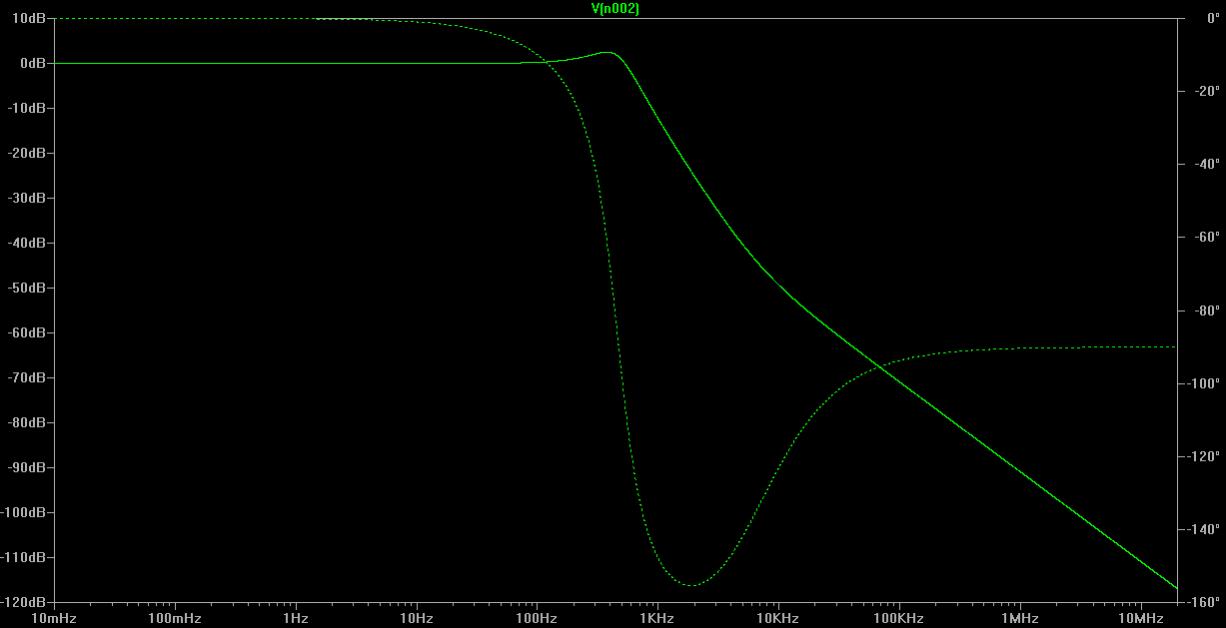Click the -40dB magnitude axis label
Image resolution: width=1226 pixels, height=628 pixels.
click(x=26, y=243)
